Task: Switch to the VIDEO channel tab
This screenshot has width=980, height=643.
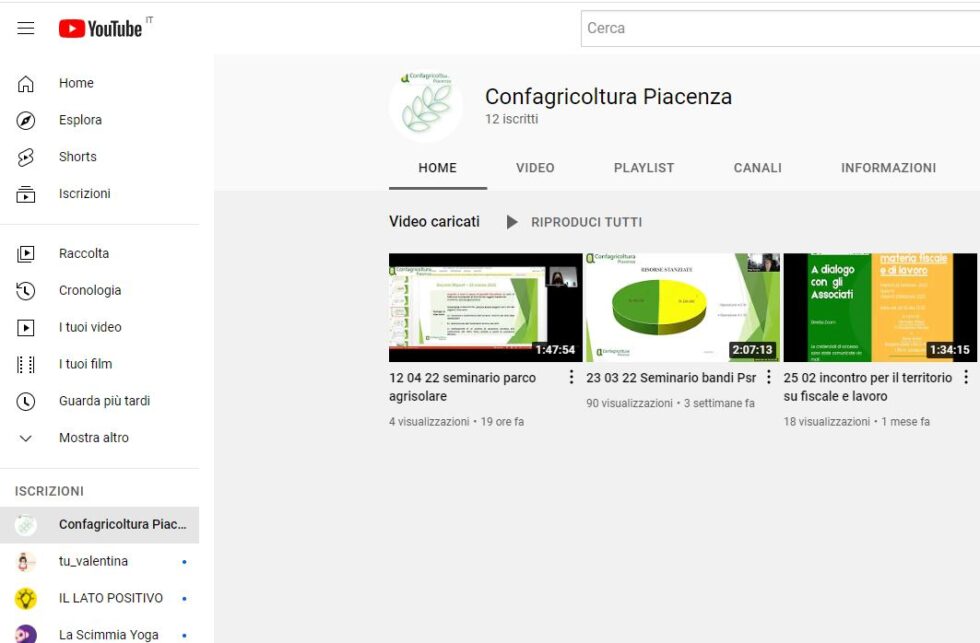Action: point(535,168)
